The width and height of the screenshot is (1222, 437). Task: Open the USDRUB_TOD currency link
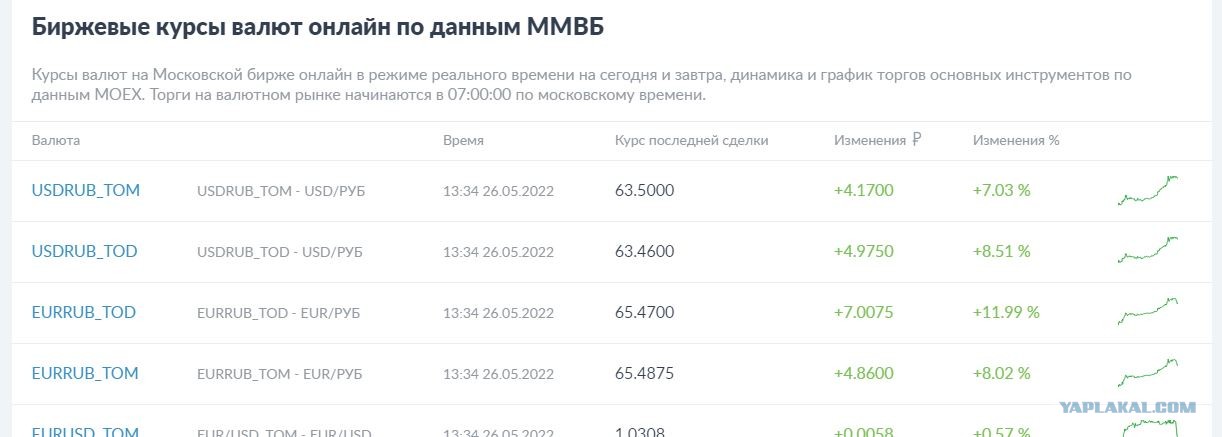(85, 251)
